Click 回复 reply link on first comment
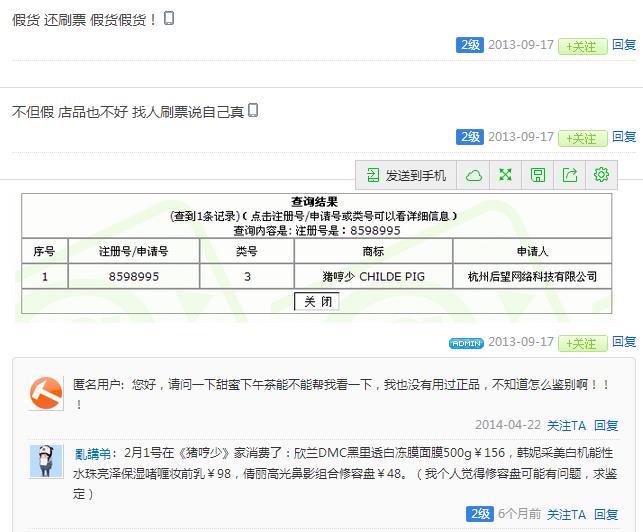The width and height of the screenshot is (643, 532). 624,45
